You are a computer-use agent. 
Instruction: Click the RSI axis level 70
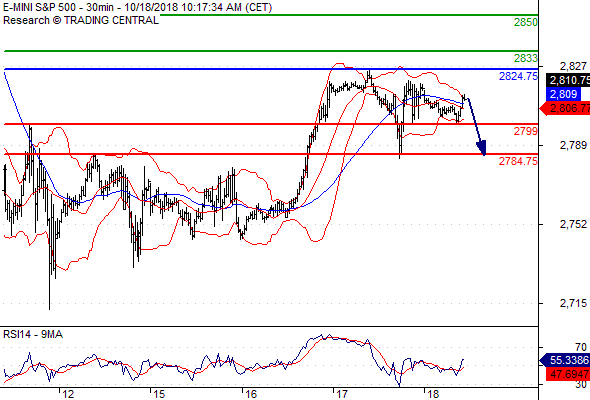click(581, 347)
